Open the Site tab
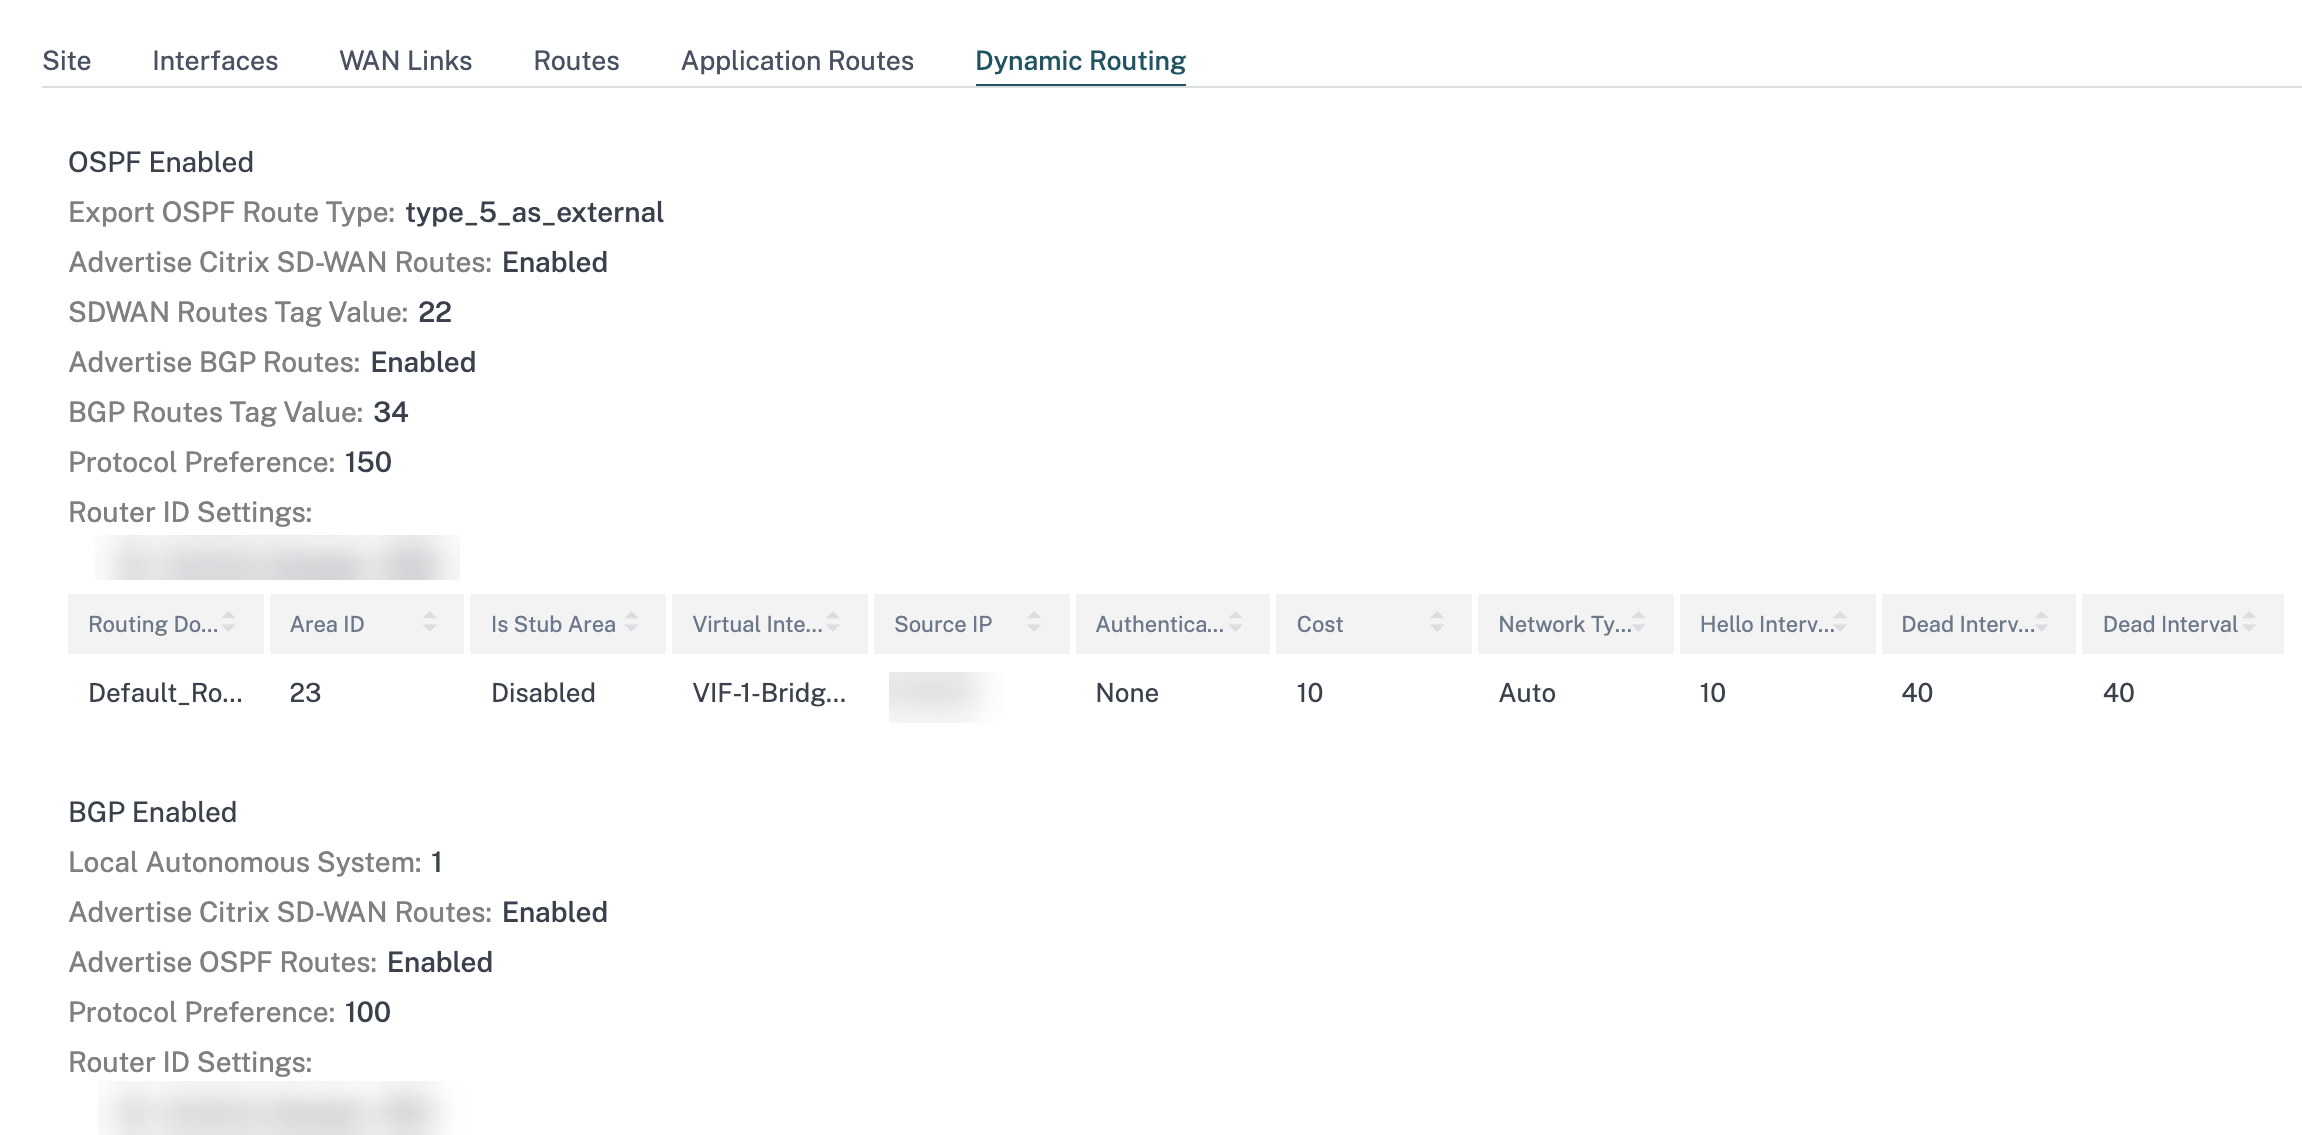Viewport: 2302px width, 1135px height. pyautogui.click(x=67, y=61)
